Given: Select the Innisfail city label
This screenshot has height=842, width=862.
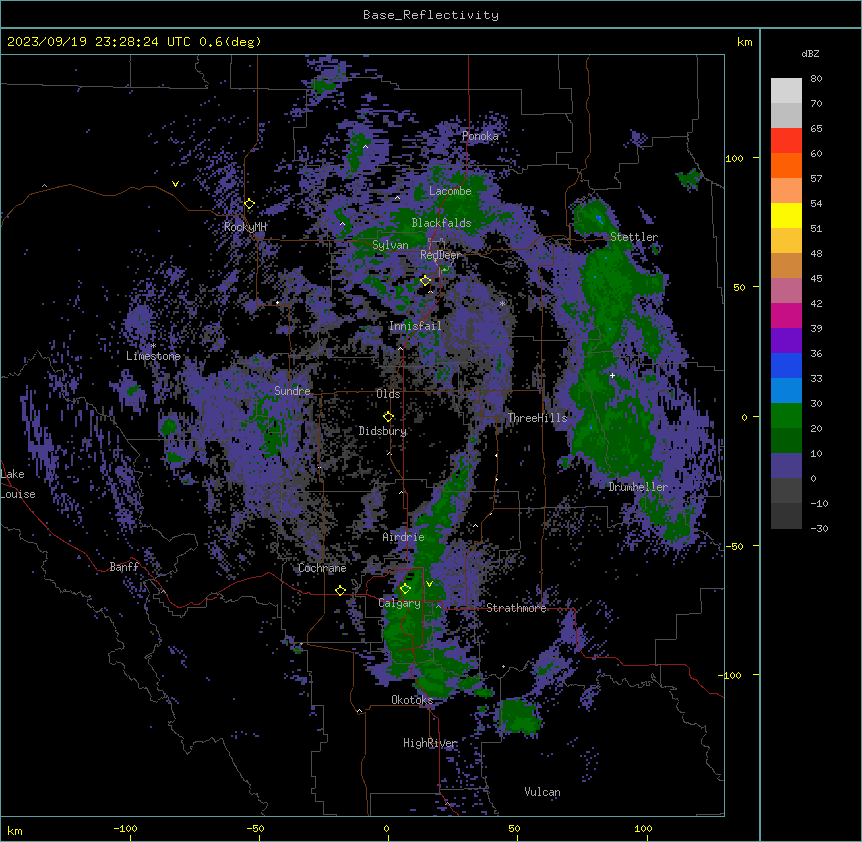Looking at the screenshot, I should pyautogui.click(x=415, y=326).
